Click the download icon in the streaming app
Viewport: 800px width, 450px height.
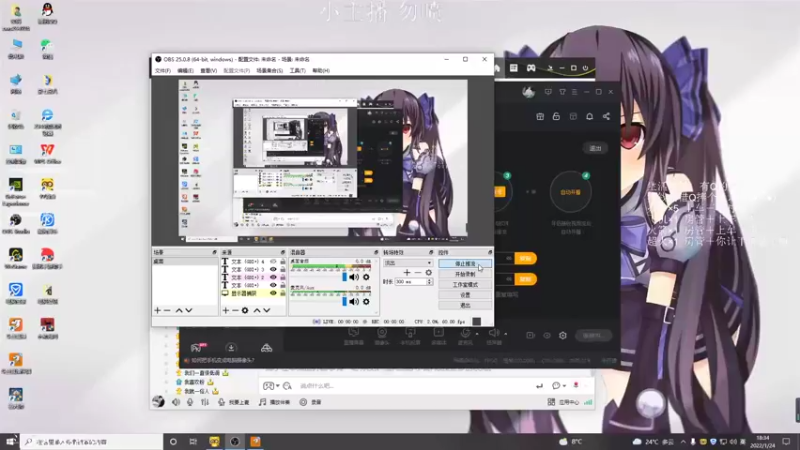click(231, 348)
